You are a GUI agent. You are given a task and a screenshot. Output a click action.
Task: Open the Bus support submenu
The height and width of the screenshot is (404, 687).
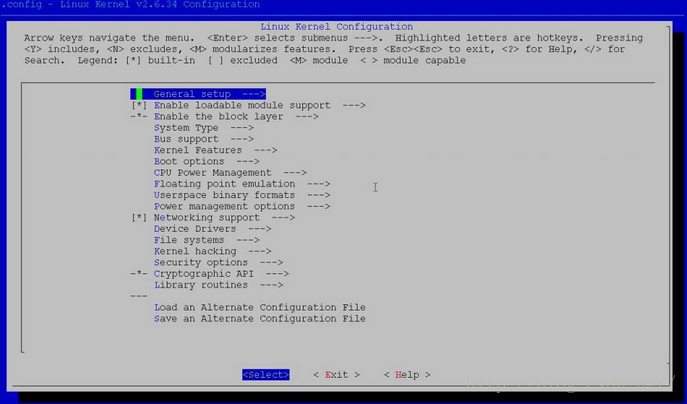pyautogui.click(x=204, y=139)
